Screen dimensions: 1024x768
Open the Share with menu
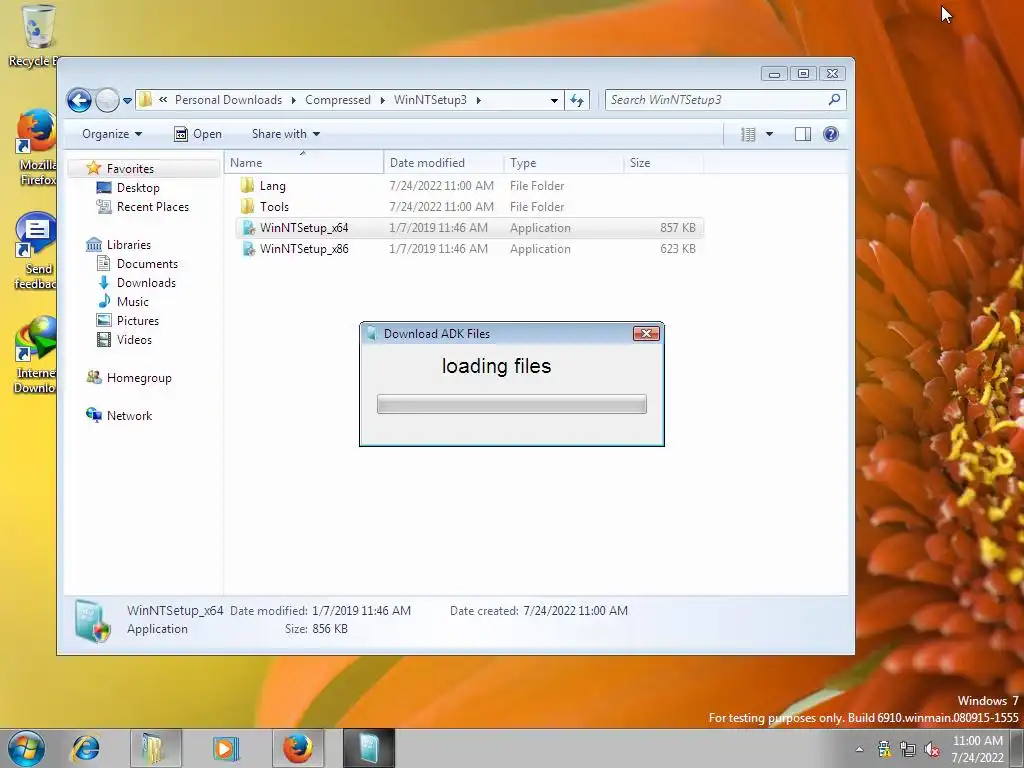coord(285,134)
